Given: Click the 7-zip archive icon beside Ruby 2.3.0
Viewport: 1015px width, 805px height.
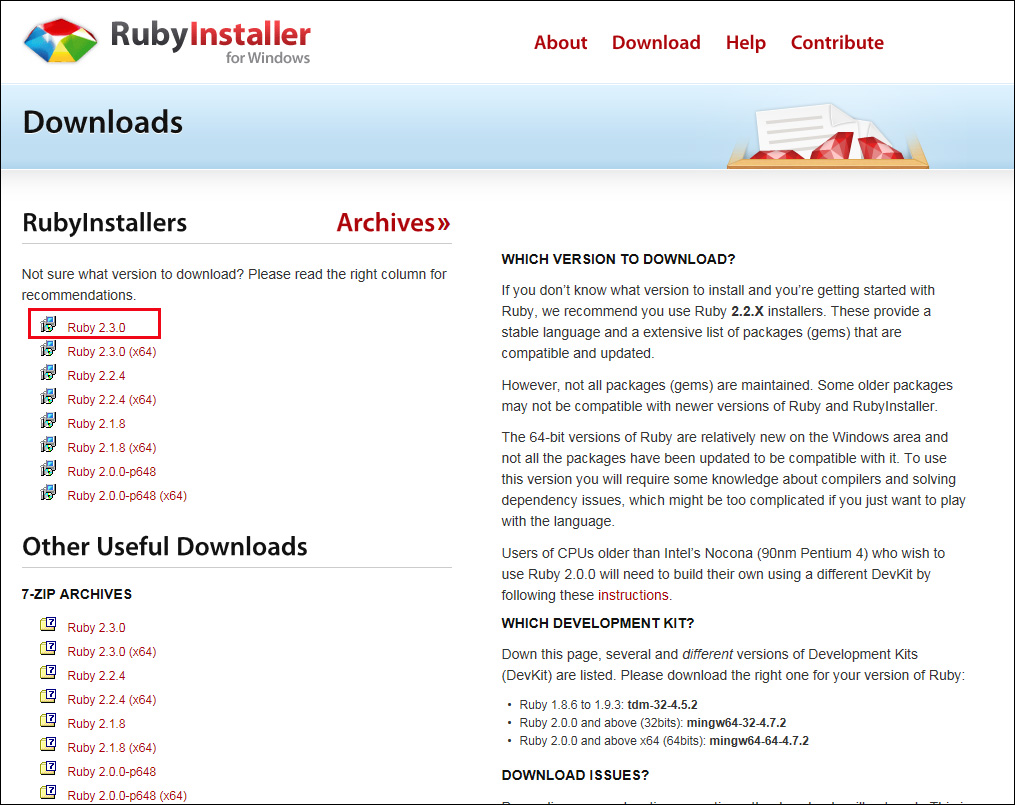Looking at the screenshot, I should tap(48, 624).
